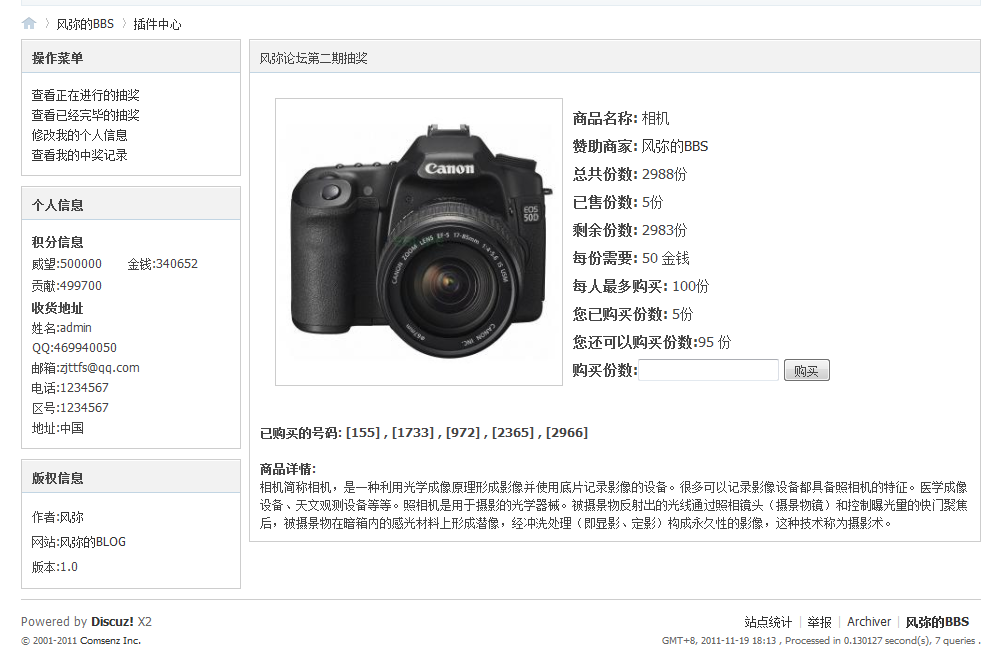Screen dimensions: 997x670
Task: Click purchased number [1733]
Action: [x=413, y=433]
